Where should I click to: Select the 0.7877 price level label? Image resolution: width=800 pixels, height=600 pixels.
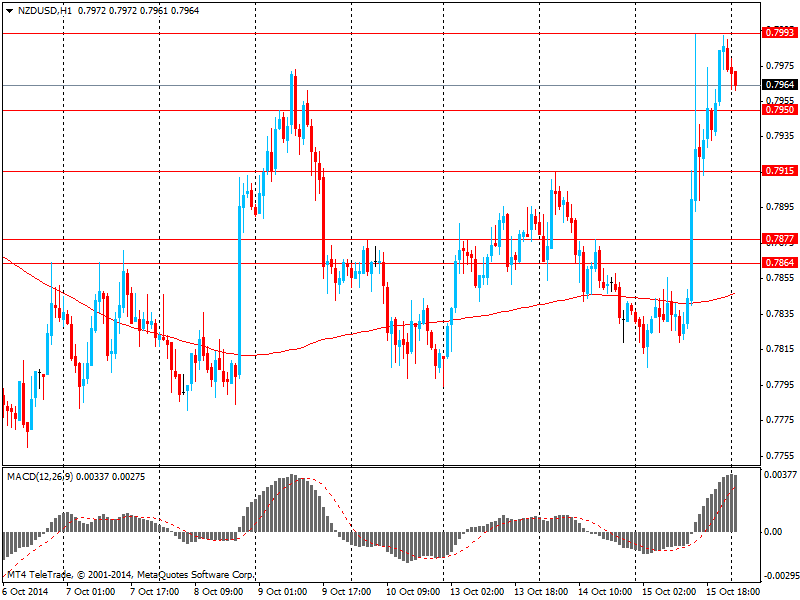779,239
